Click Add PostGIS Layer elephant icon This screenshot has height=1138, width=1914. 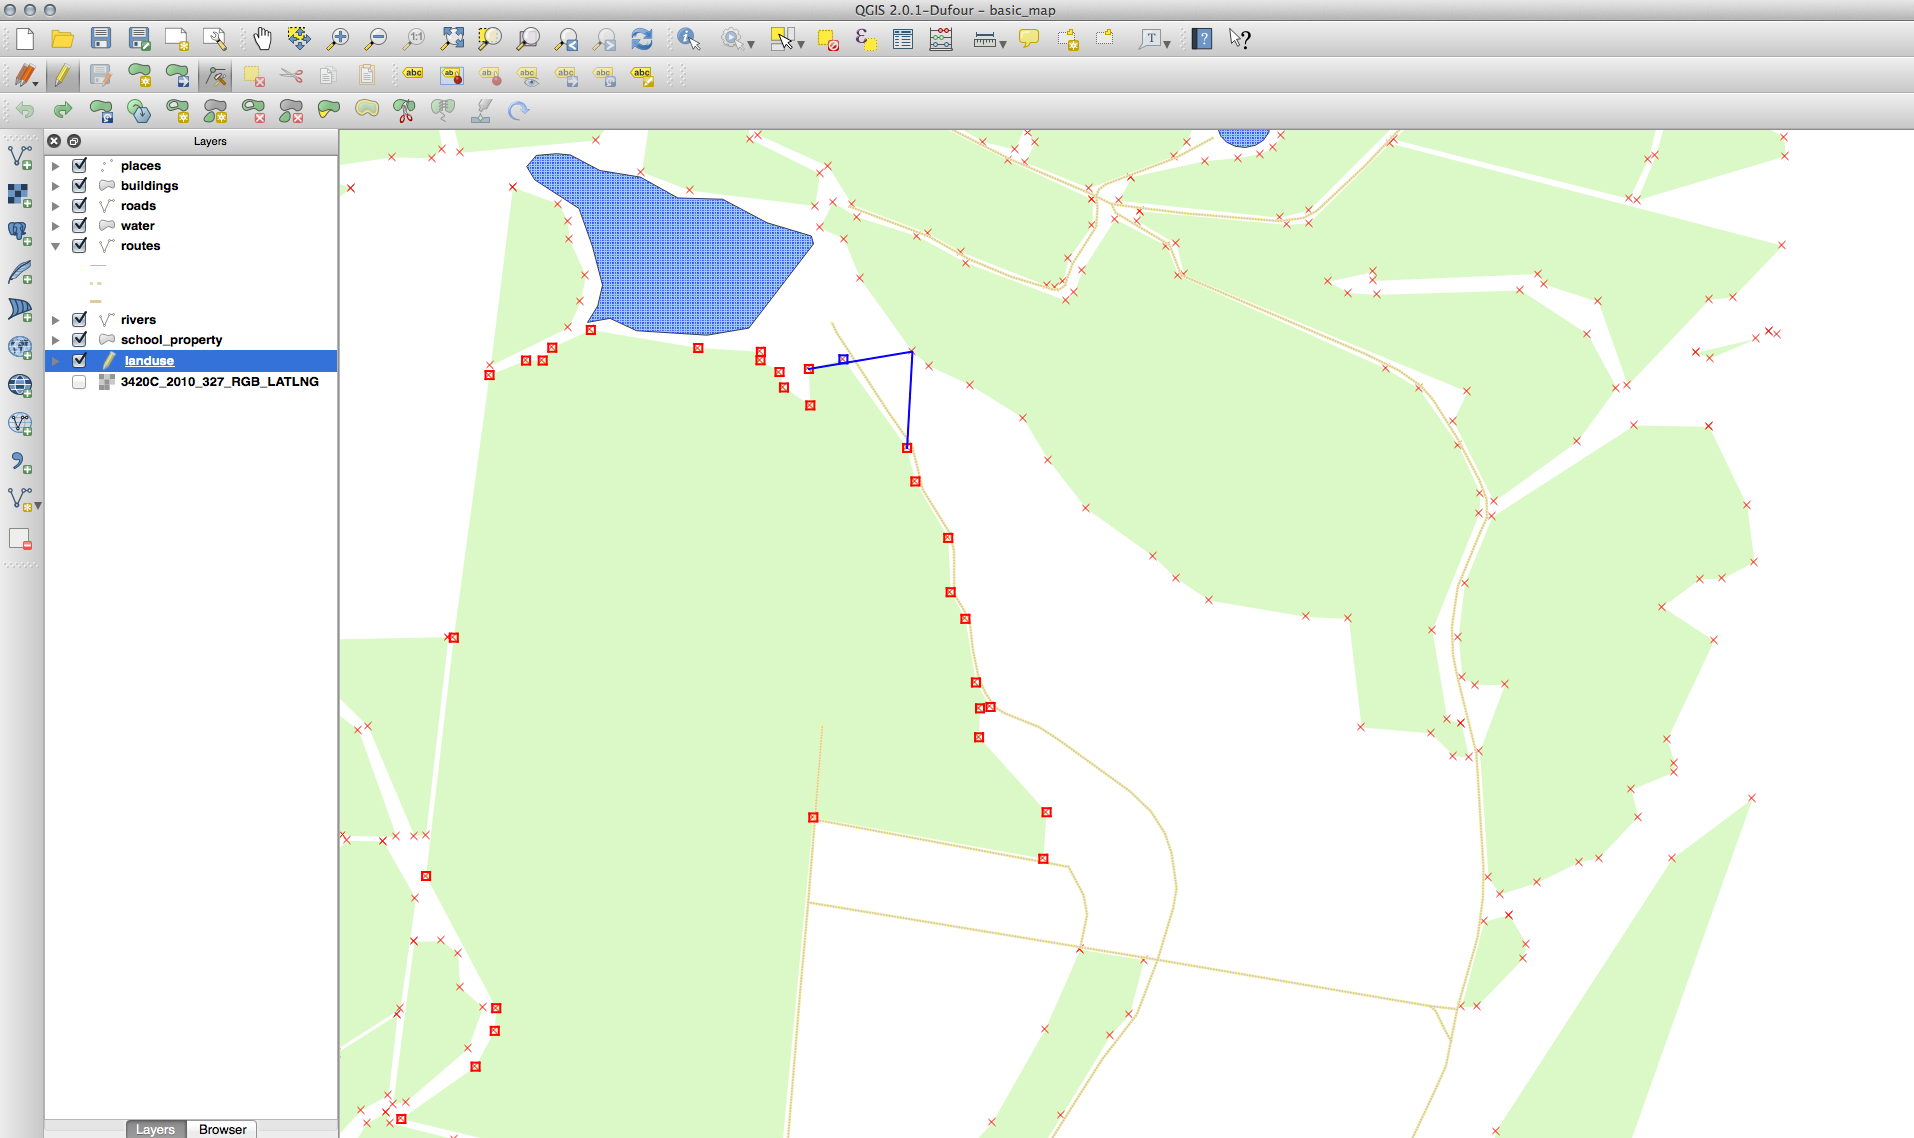coord(19,233)
